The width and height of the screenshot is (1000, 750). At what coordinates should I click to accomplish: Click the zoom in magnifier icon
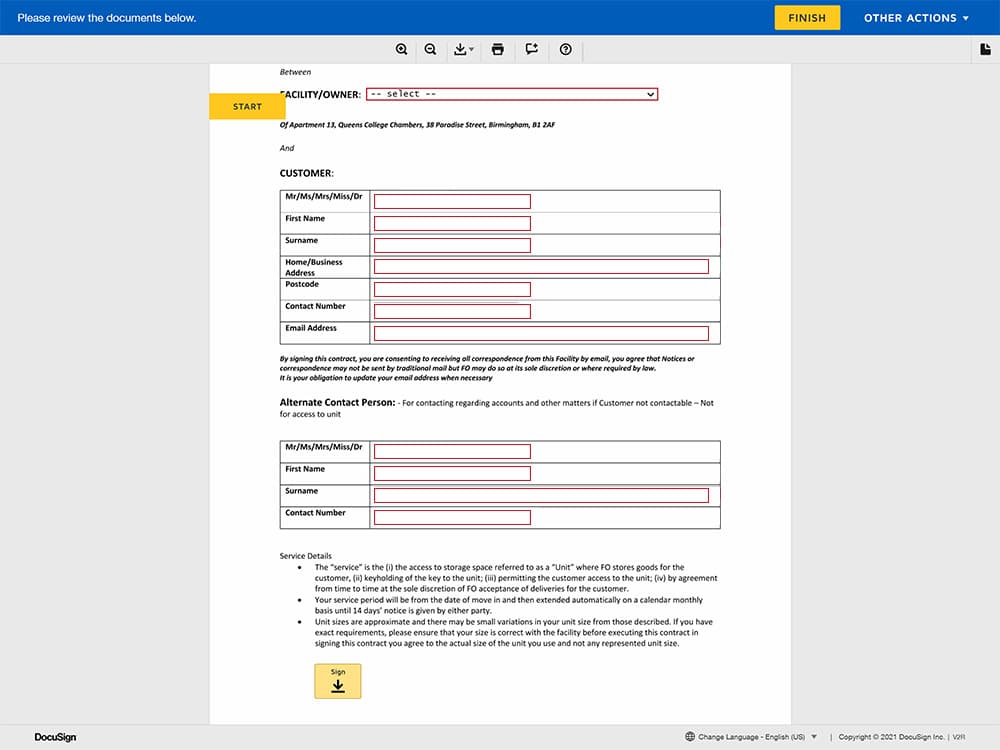(401, 49)
